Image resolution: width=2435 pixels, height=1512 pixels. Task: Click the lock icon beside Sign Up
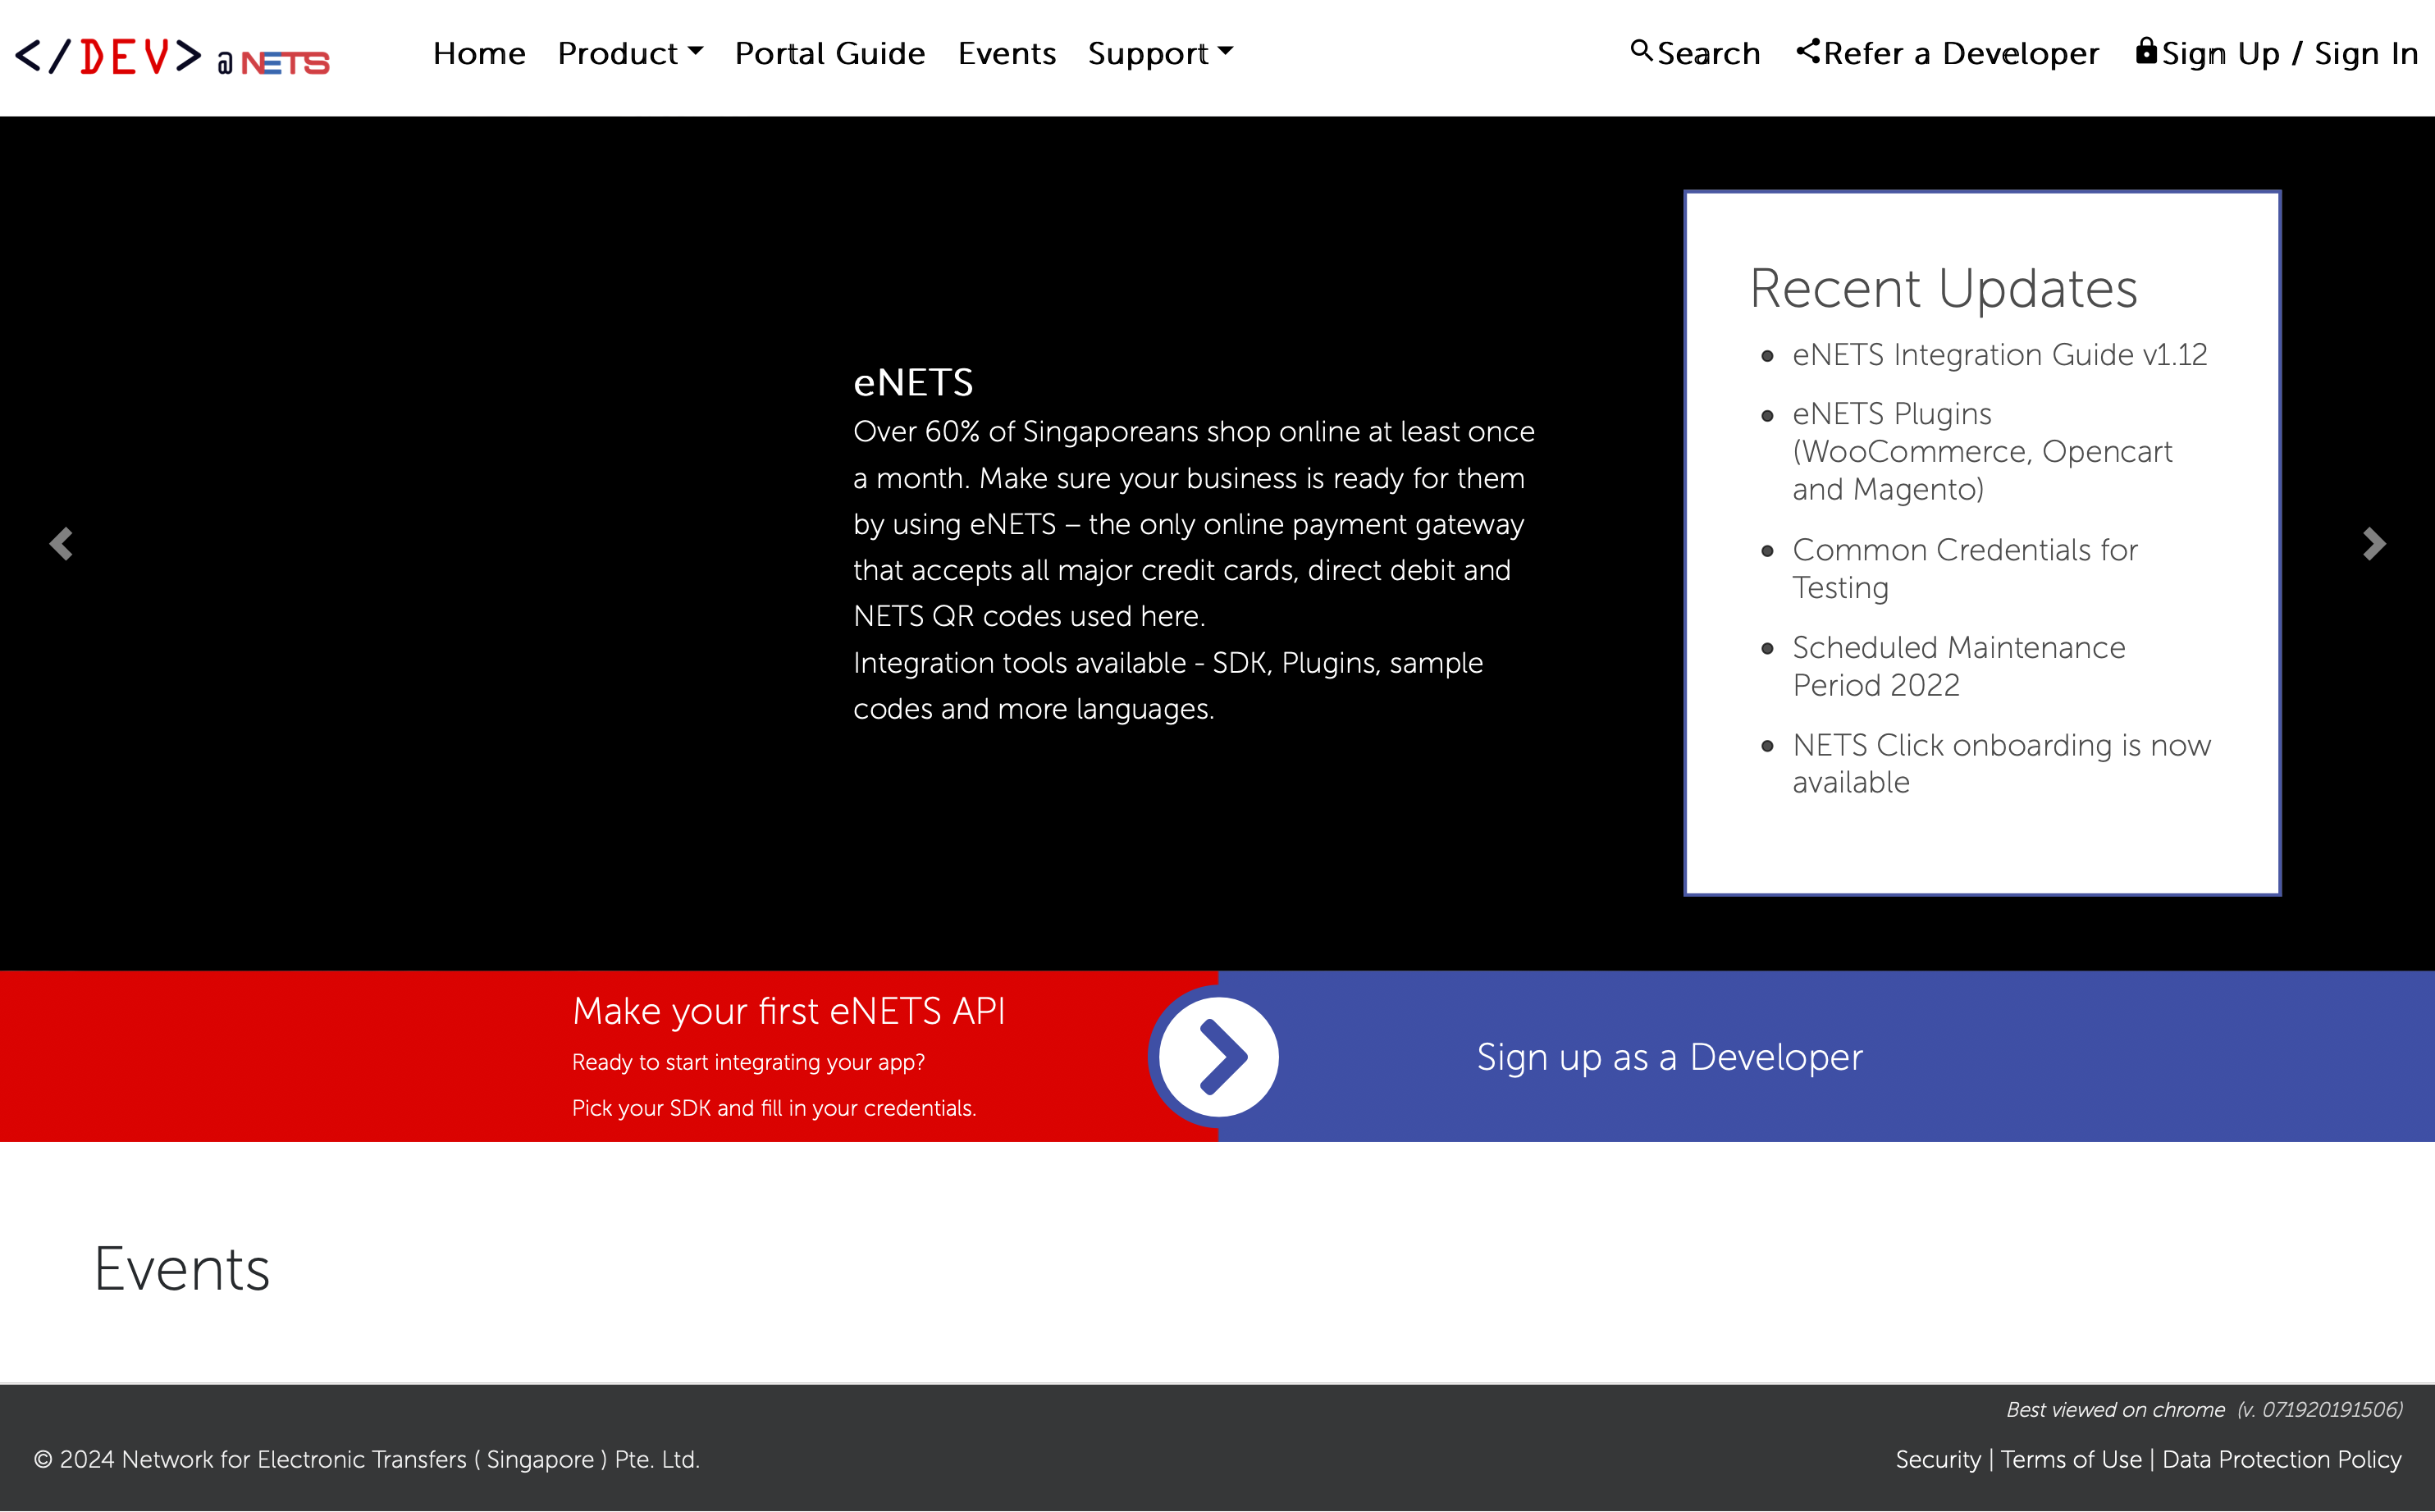pos(2145,50)
